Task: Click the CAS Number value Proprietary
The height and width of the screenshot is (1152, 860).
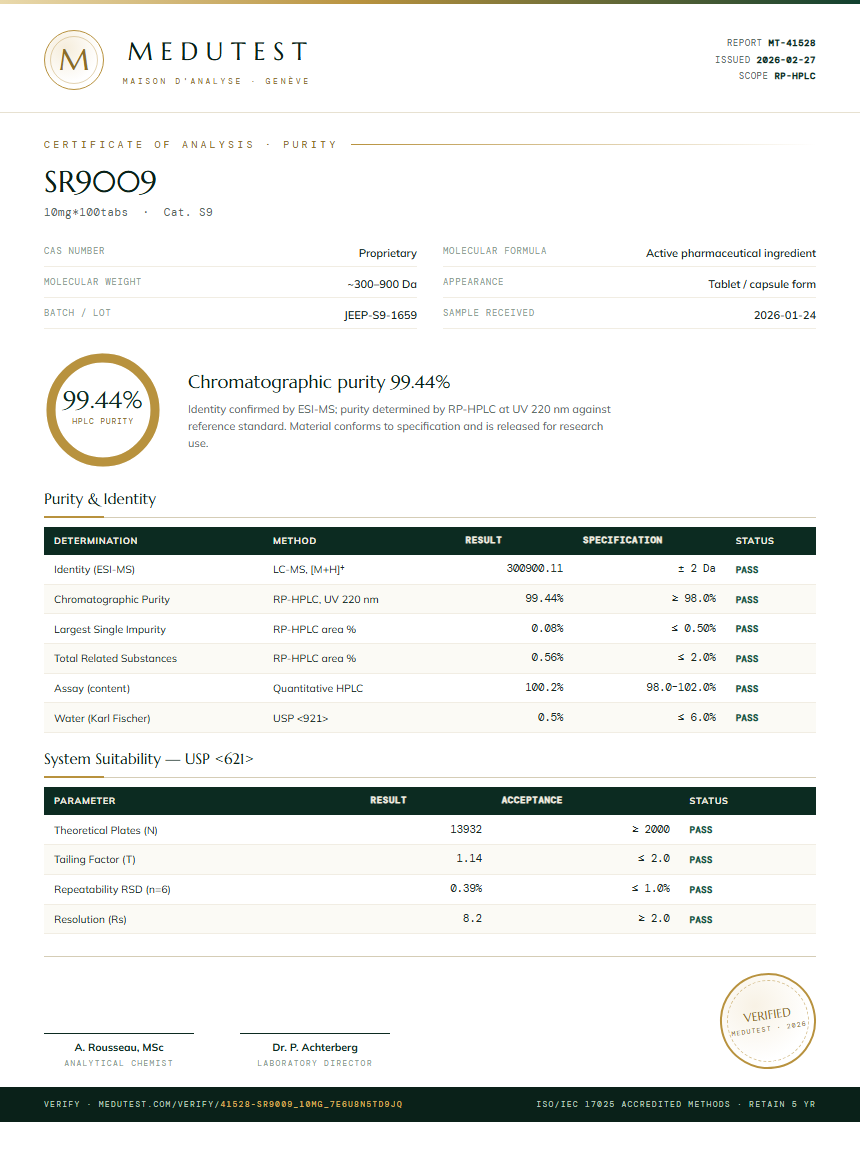Action: coord(388,253)
